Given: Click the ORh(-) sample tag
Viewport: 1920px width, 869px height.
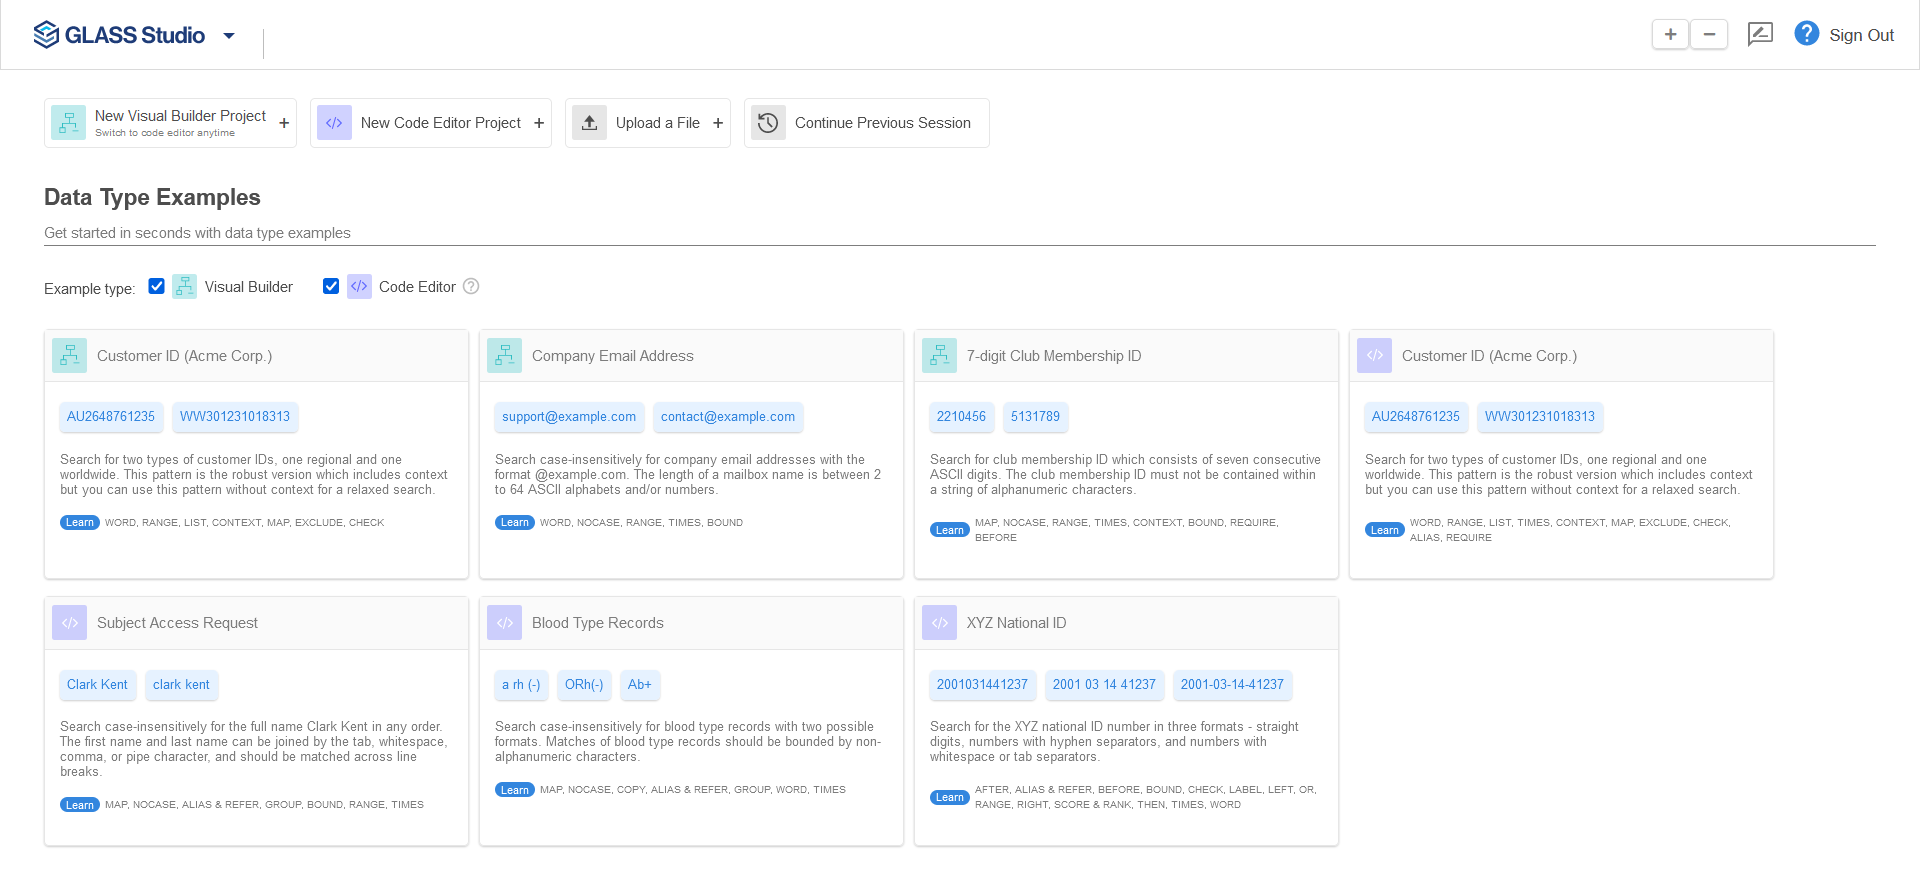Looking at the screenshot, I should pos(584,685).
